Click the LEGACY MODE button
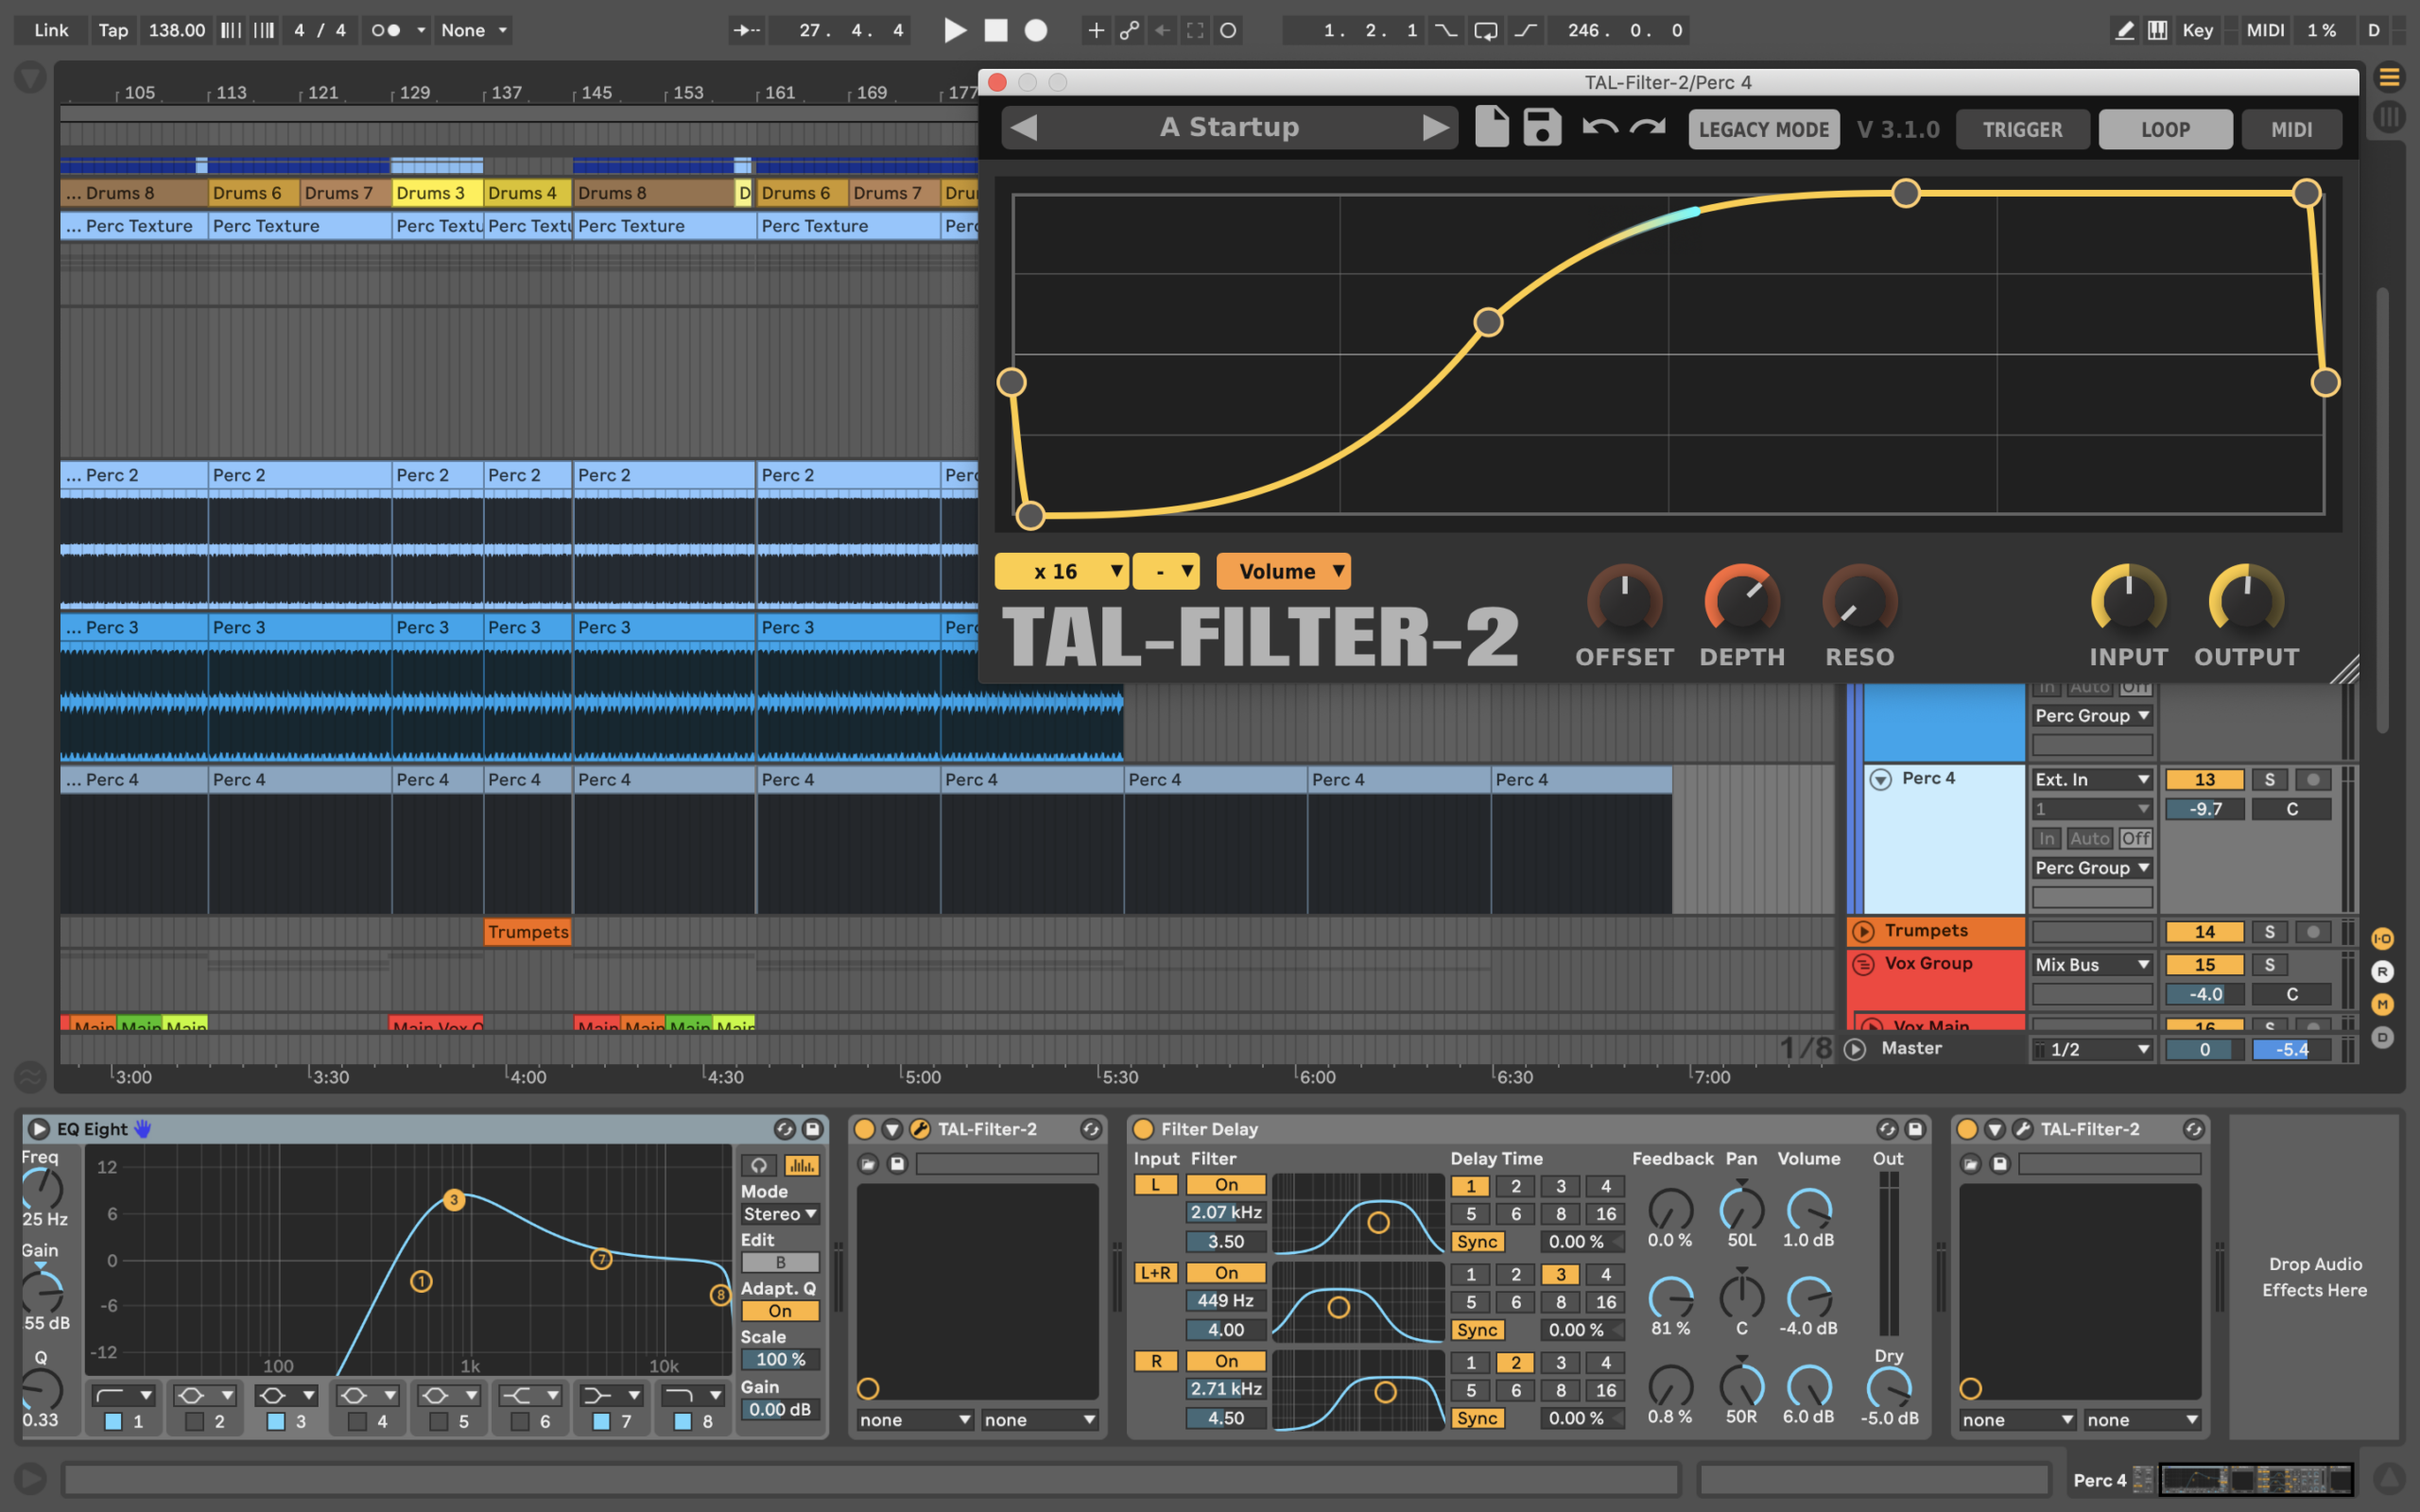This screenshot has width=2420, height=1512. pos(1763,129)
